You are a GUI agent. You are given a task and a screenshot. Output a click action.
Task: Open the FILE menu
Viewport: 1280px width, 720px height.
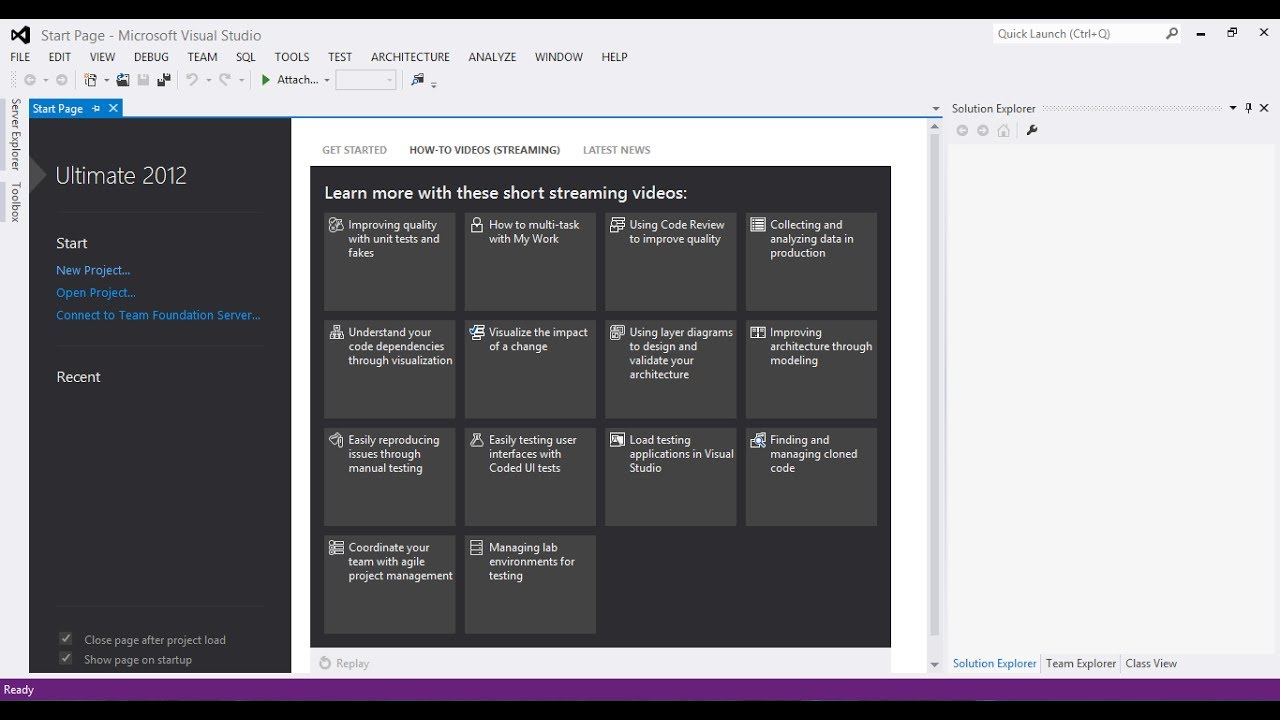[x=20, y=57]
